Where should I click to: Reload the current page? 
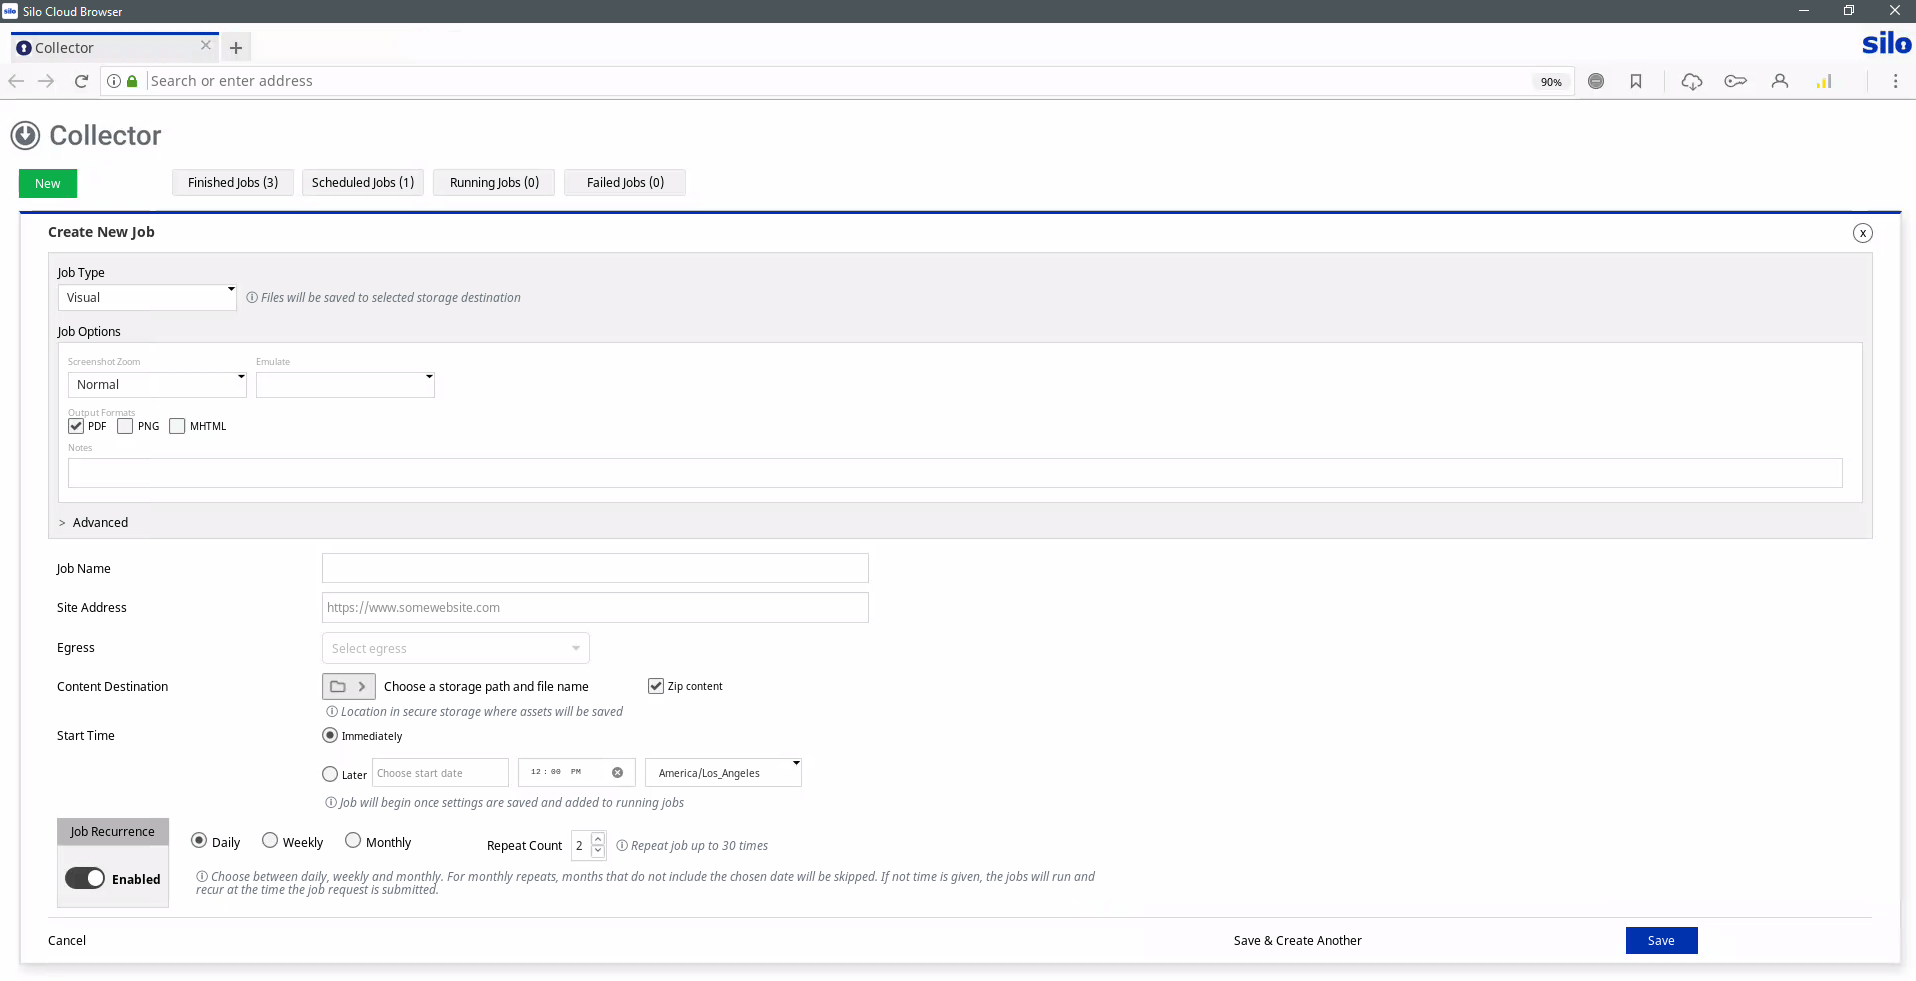[81, 81]
